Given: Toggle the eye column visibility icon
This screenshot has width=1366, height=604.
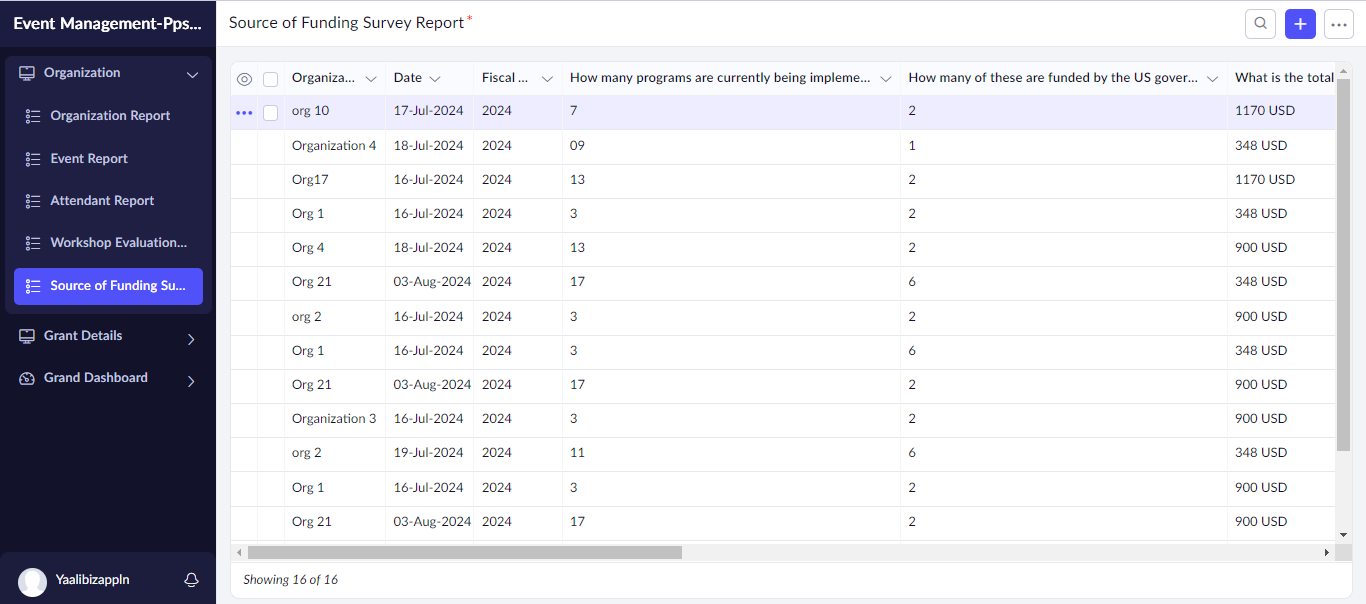Looking at the screenshot, I should click(244, 79).
